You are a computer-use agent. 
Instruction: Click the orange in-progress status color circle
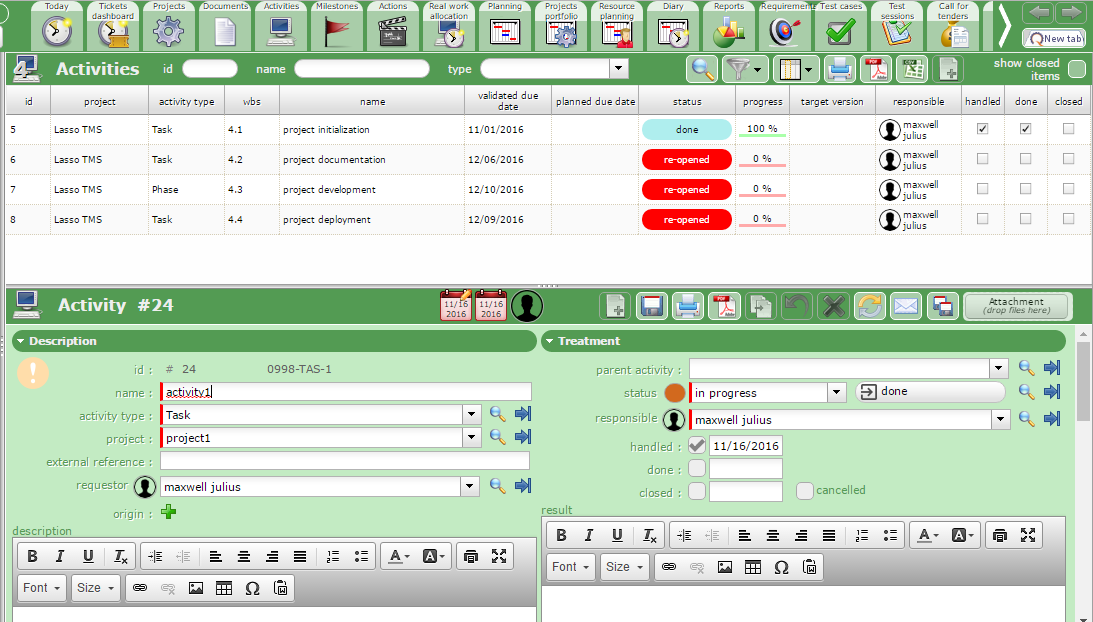tap(675, 393)
